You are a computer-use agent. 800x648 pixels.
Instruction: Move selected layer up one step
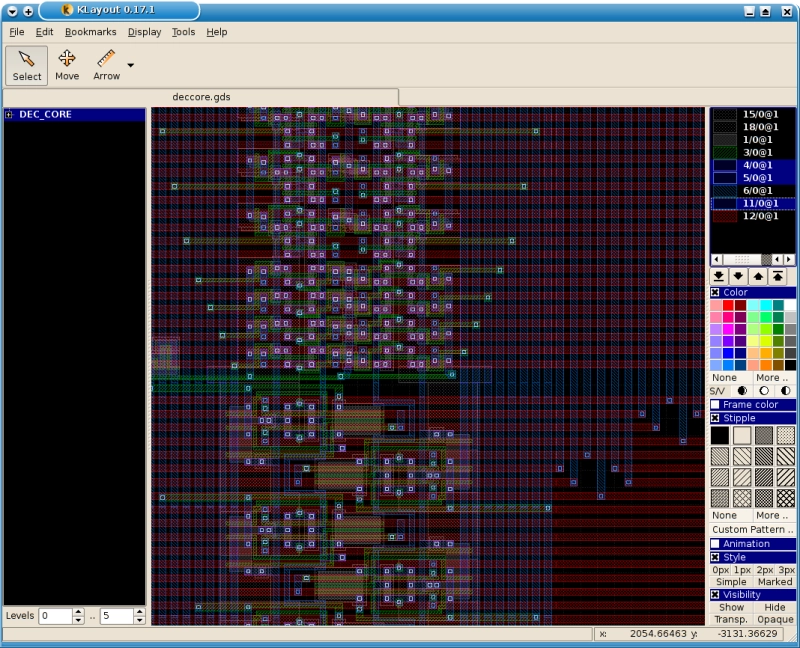(758, 277)
